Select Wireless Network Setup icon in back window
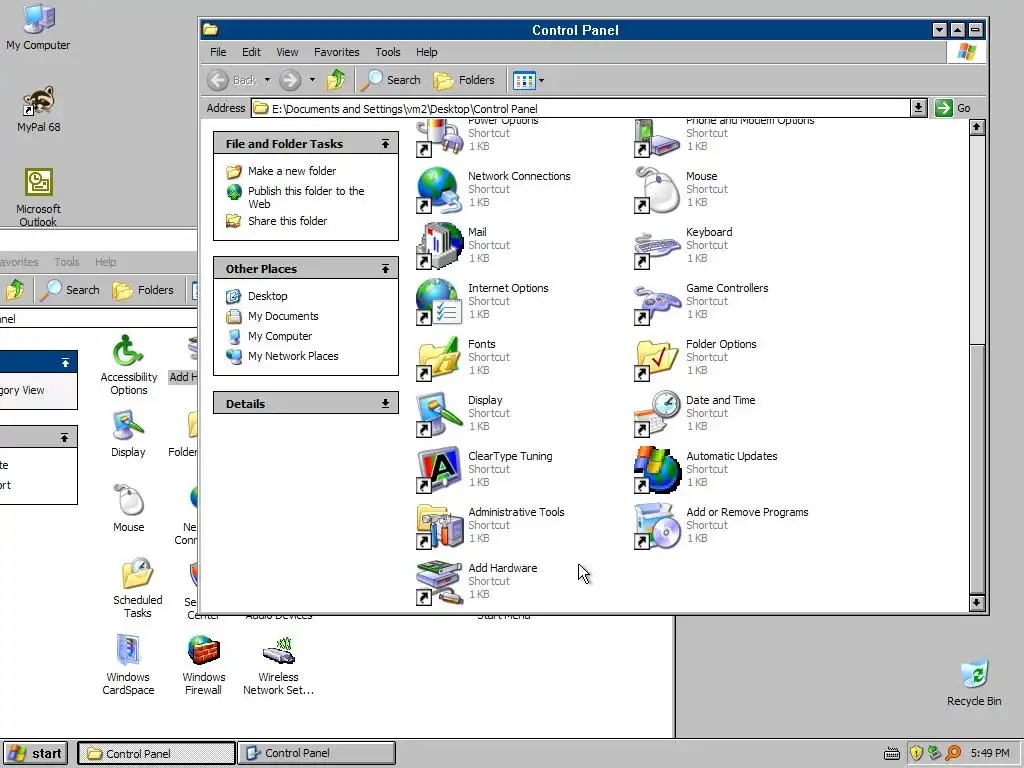Image resolution: width=1024 pixels, height=768 pixels. (279, 650)
